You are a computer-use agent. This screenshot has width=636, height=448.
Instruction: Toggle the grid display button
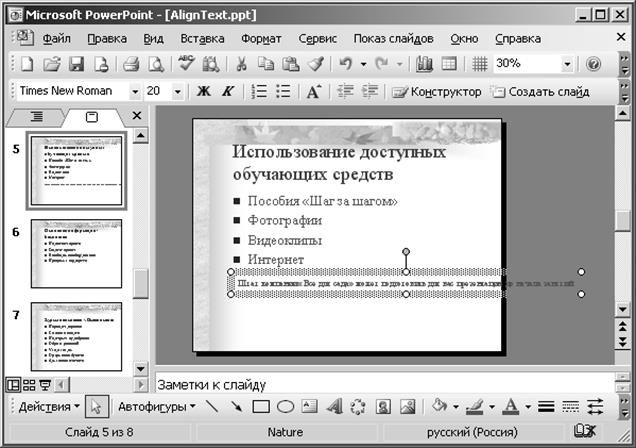click(480, 64)
